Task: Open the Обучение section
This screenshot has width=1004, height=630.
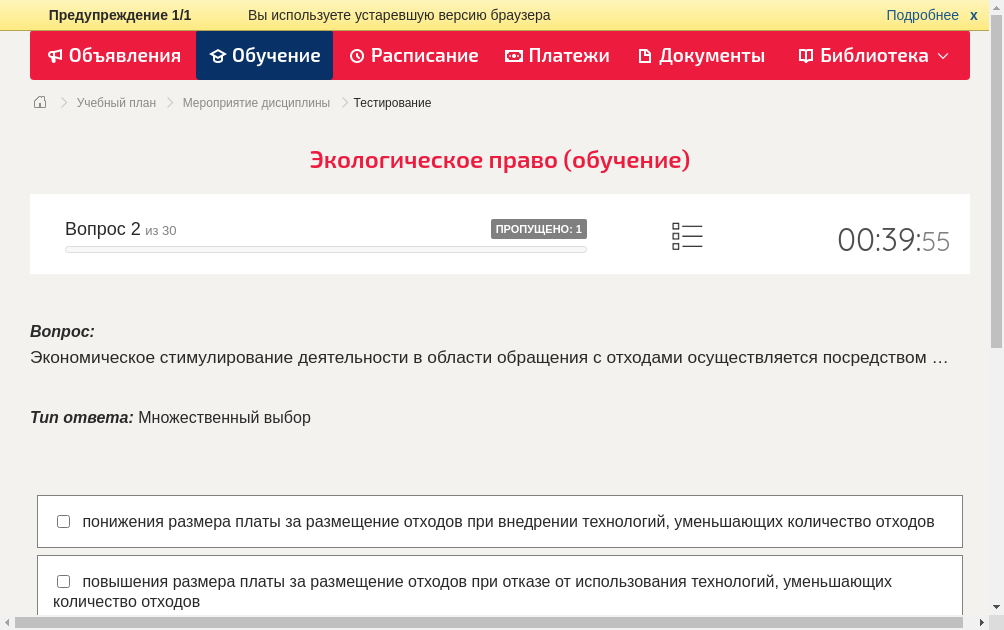Action: [264, 56]
